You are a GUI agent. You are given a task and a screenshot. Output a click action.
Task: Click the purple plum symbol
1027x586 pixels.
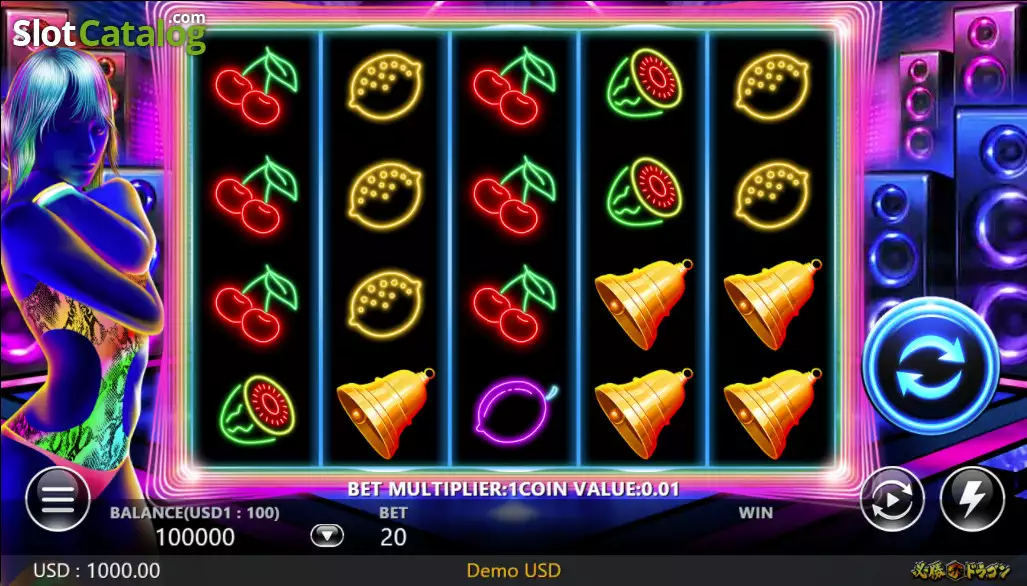515,412
